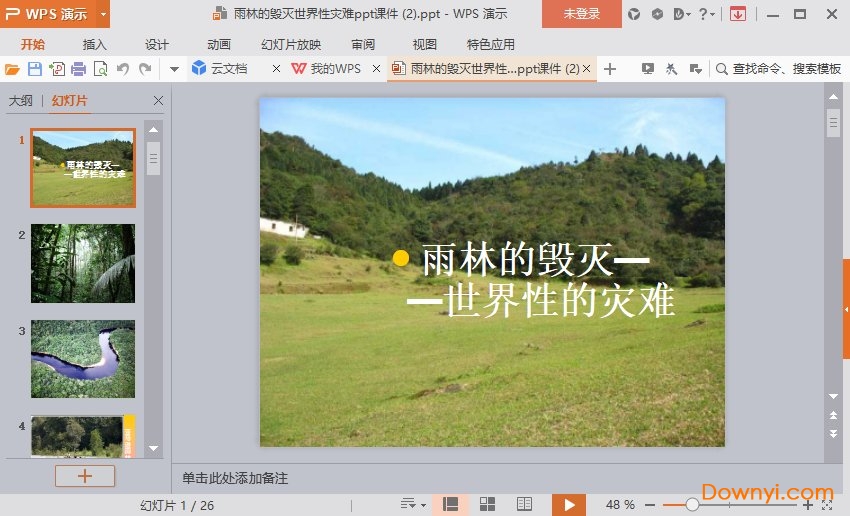Click the zoom slider handle

[x=692, y=505]
